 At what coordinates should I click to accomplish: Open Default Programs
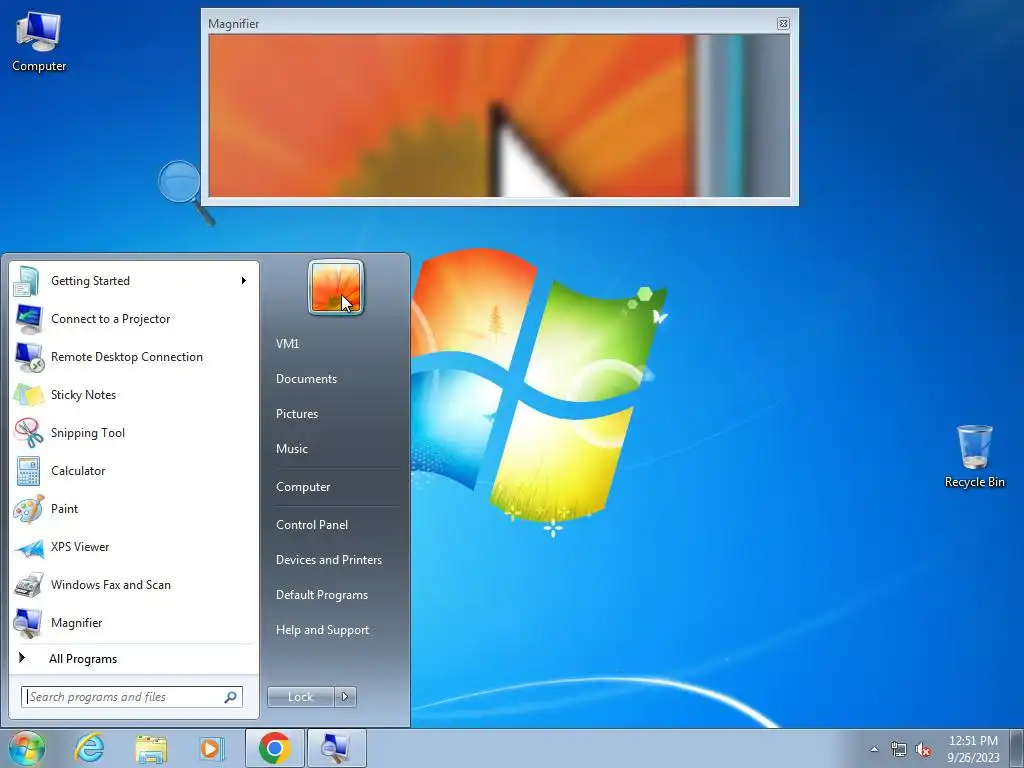coord(321,595)
